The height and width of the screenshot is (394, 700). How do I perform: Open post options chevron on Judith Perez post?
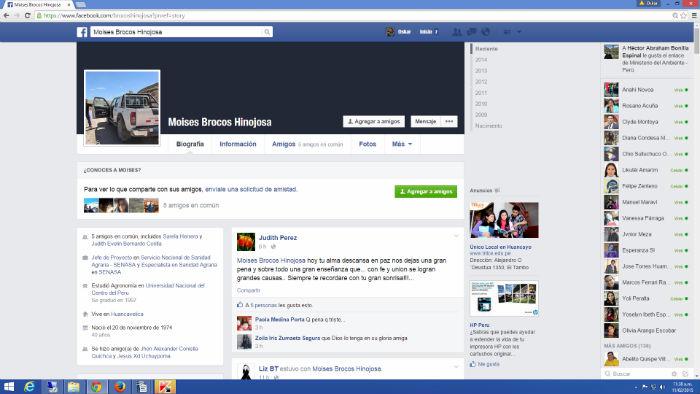[456, 236]
